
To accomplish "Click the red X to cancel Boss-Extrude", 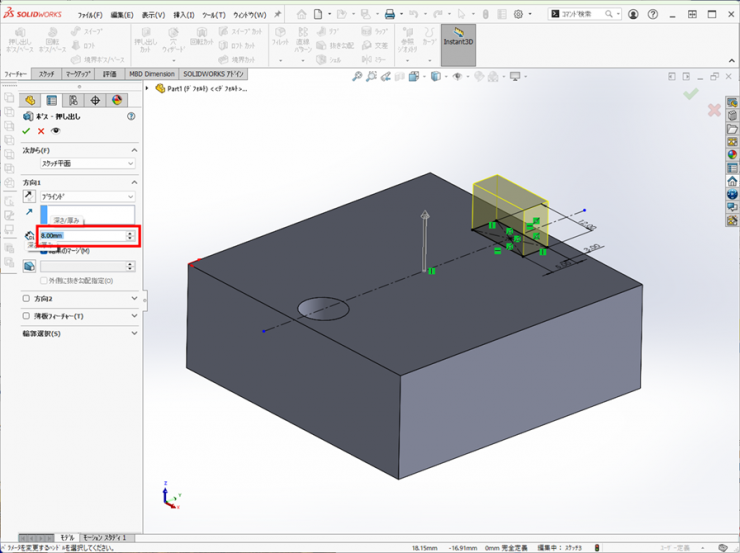I will click(x=41, y=131).
